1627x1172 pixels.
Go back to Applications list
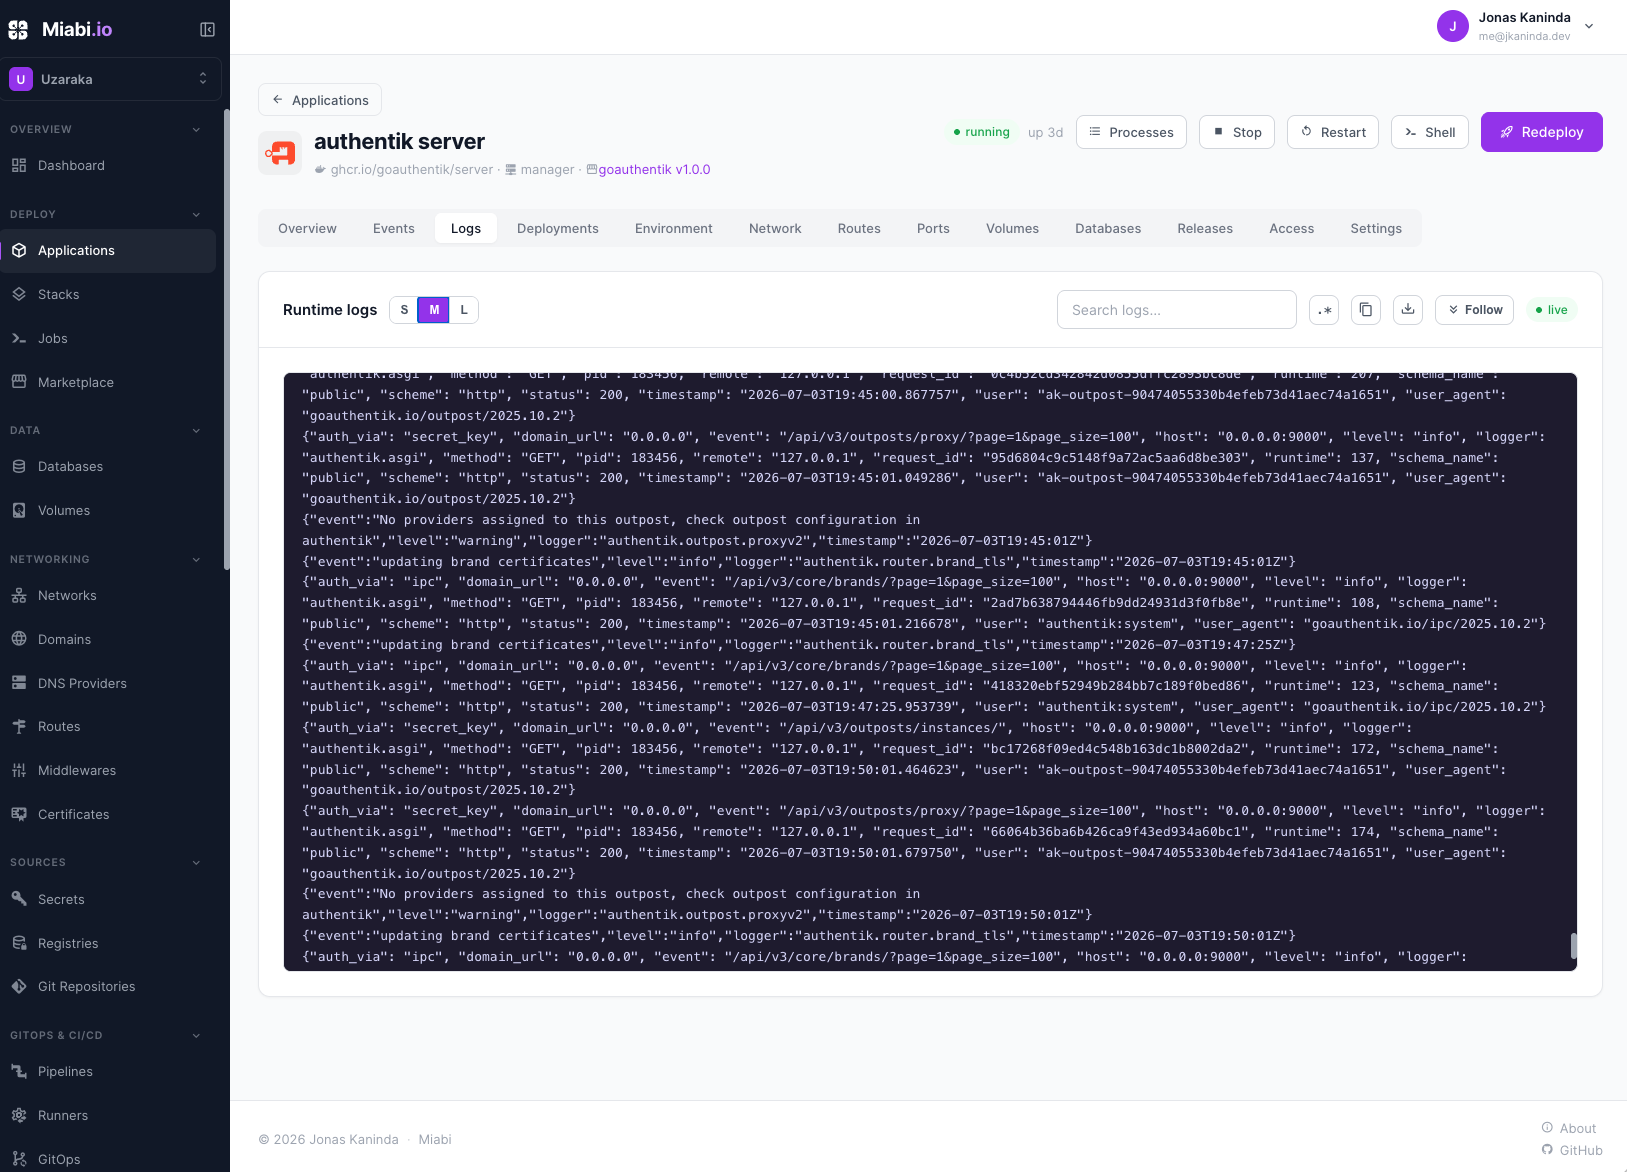point(320,100)
